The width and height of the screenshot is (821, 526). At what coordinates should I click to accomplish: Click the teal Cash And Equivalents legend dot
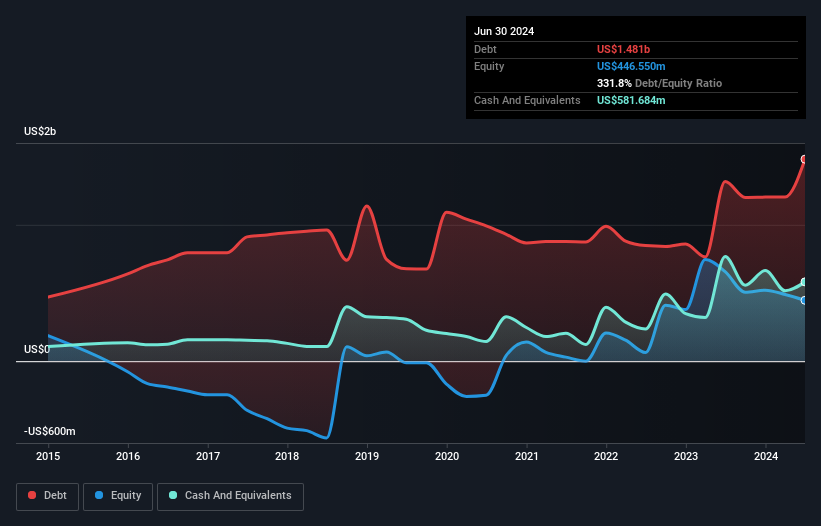173,495
